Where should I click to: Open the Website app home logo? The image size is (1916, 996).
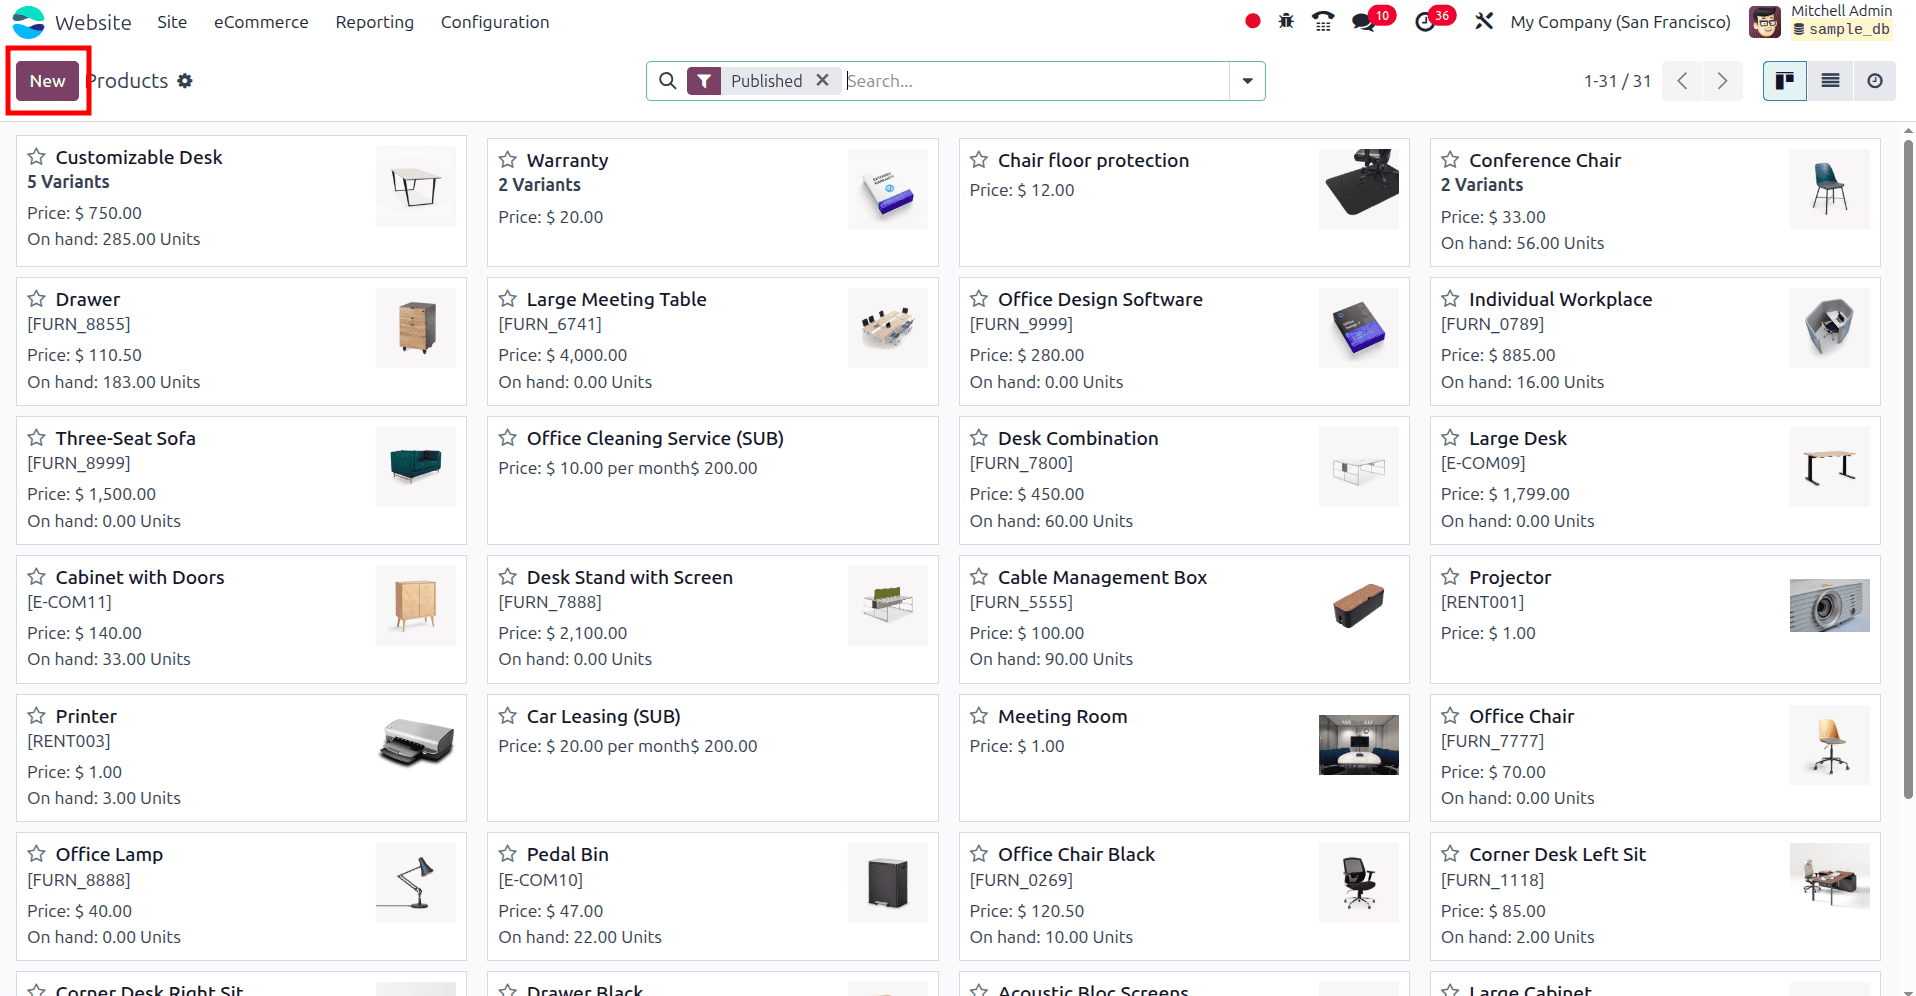point(28,22)
